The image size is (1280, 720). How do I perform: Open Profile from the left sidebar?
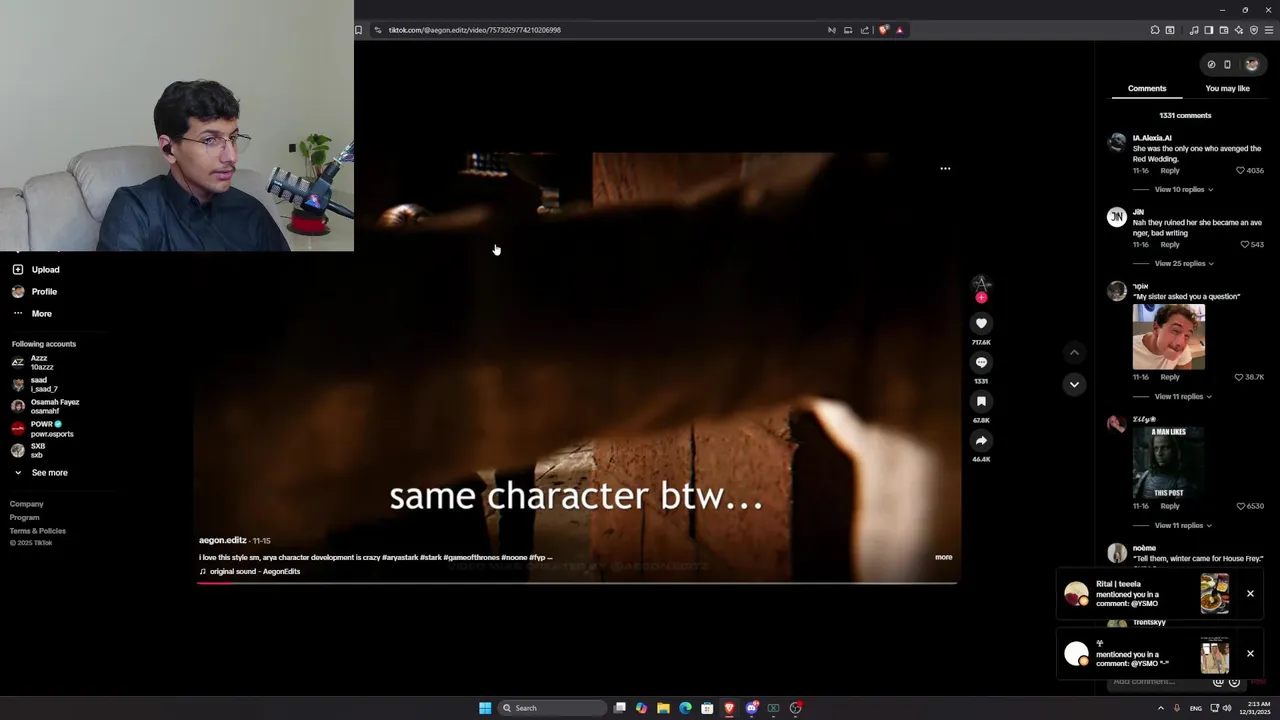coord(35,291)
